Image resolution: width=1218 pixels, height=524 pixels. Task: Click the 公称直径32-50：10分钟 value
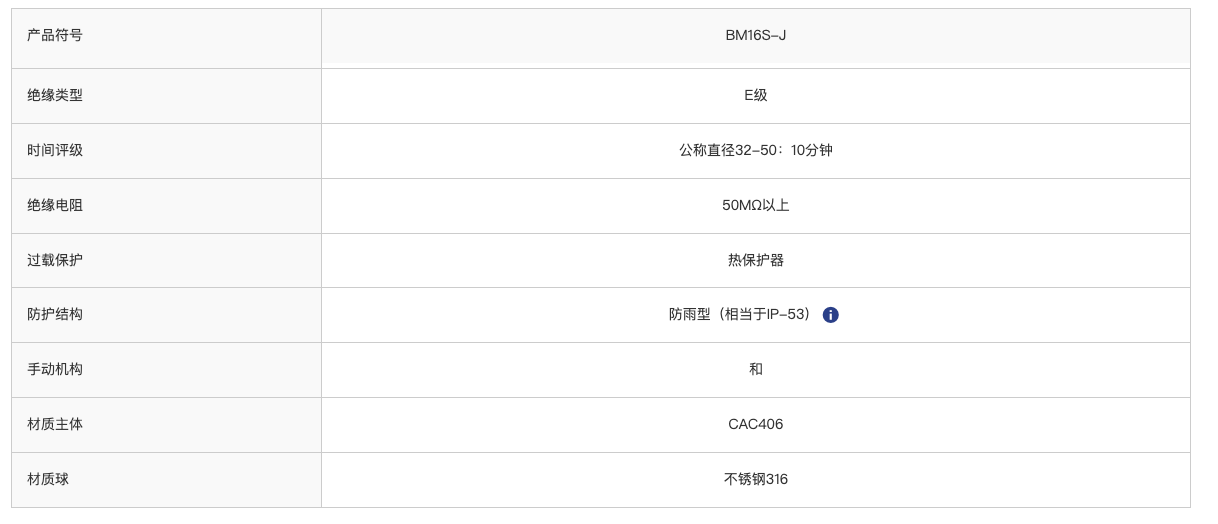756,151
